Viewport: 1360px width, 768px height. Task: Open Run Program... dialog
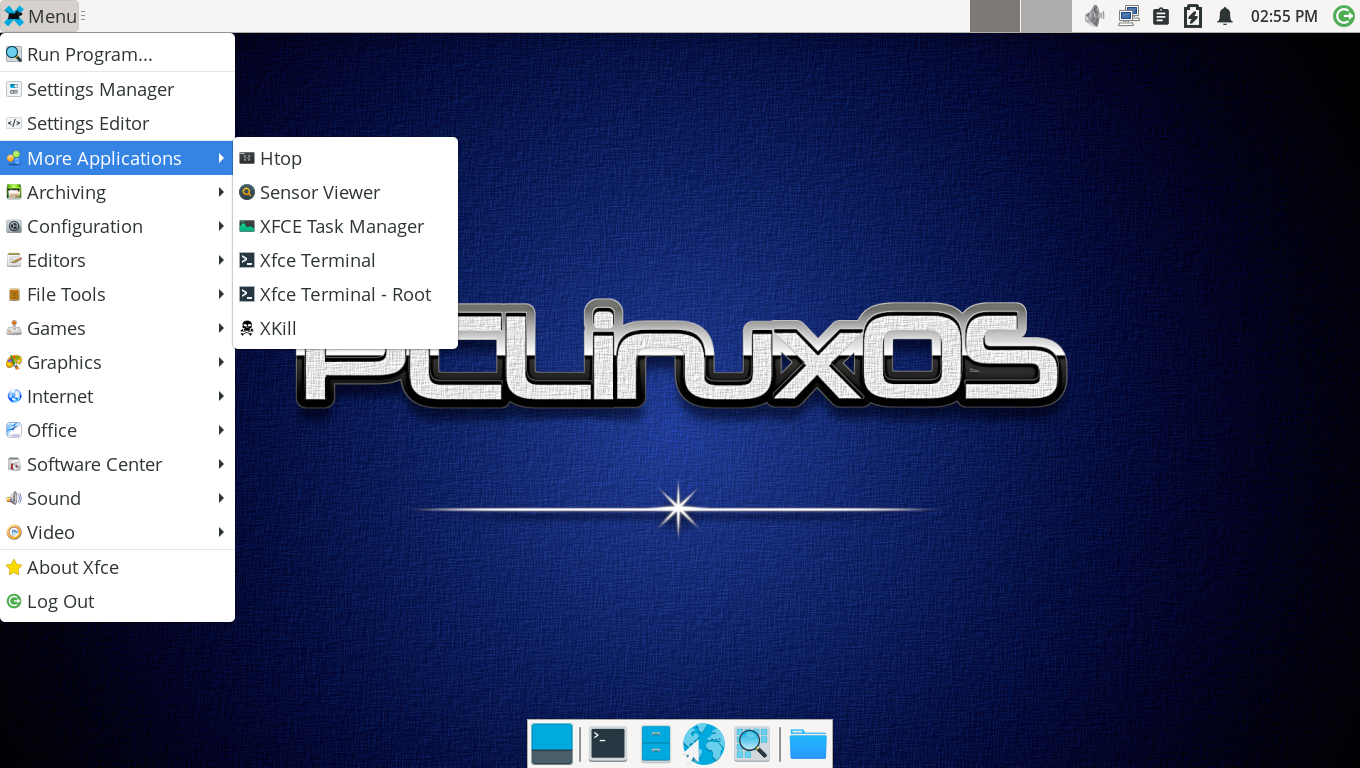tap(117, 54)
